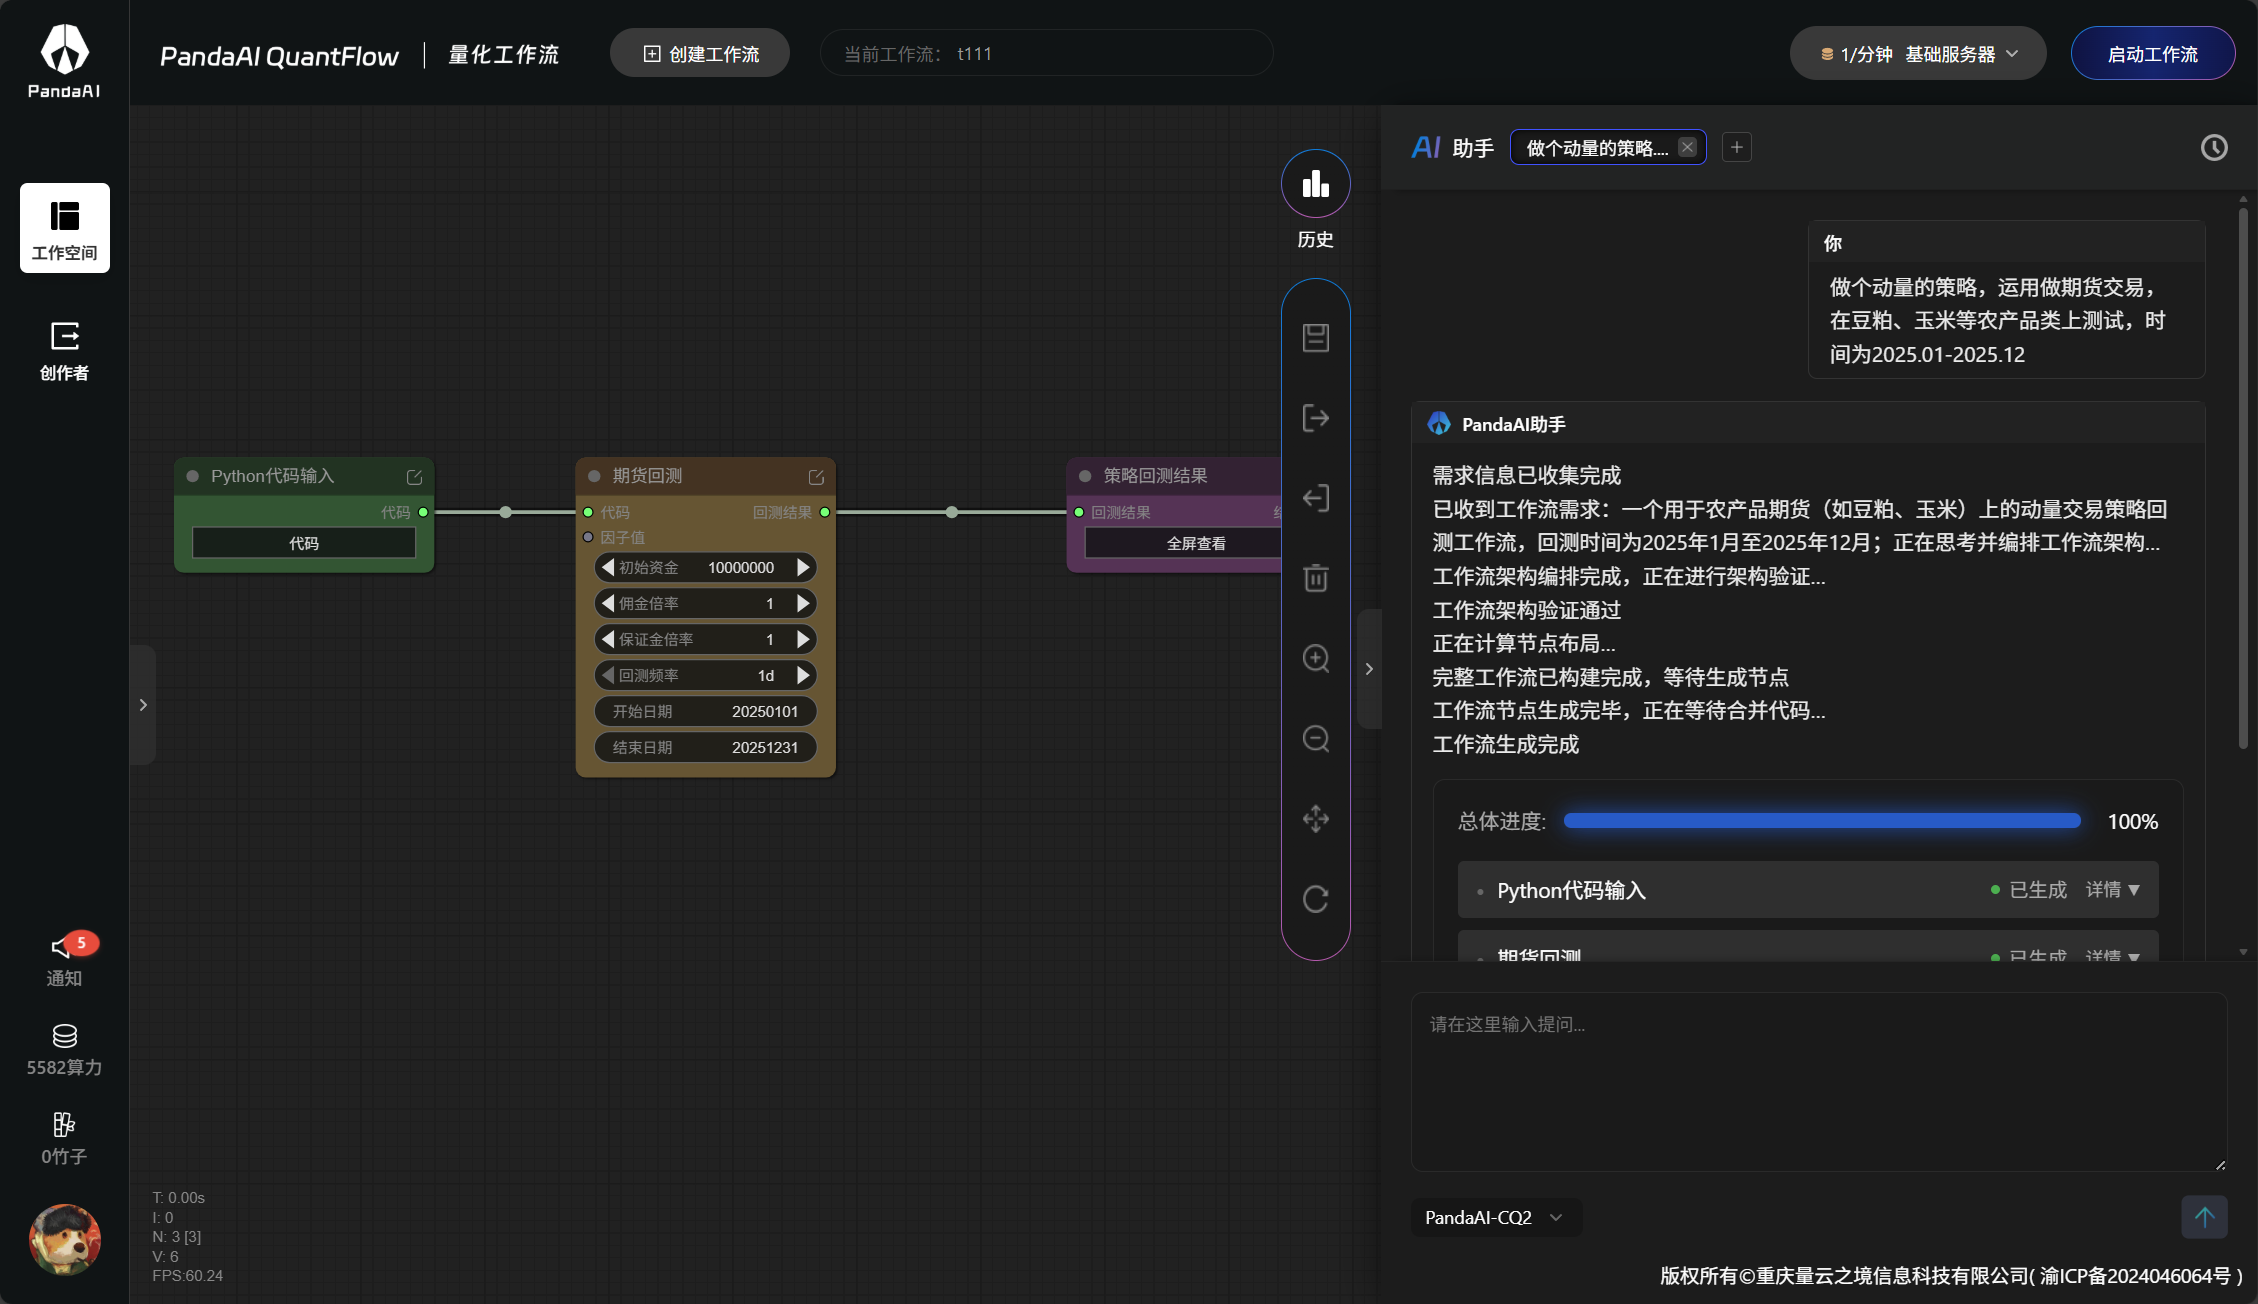The height and width of the screenshot is (1304, 2258).
Task: Click the 当前工作流 name field
Action: click(x=1046, y=54)
